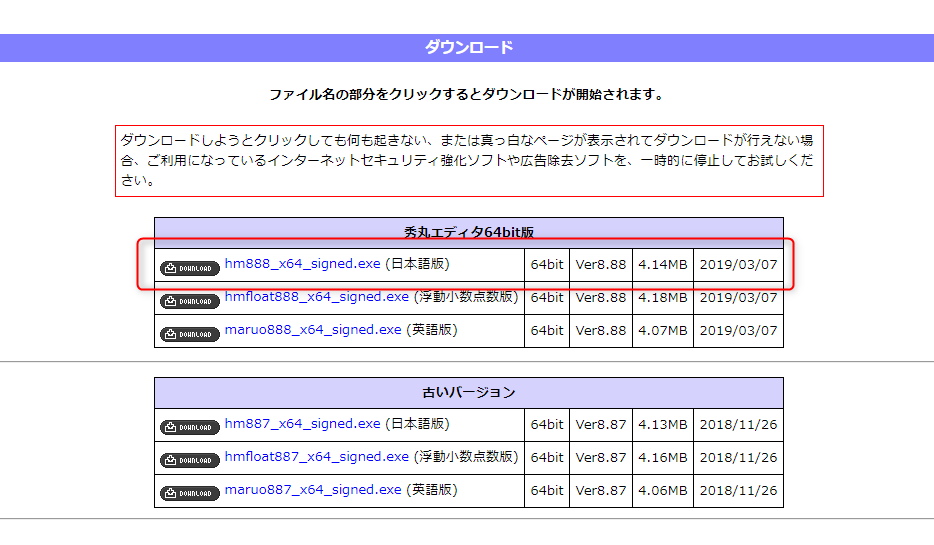Image resolution: width=934 pixels, height=545 pixels.
Task: Click 64bit cell in the hmfloat887 row
Action: (x=547, y=457)
